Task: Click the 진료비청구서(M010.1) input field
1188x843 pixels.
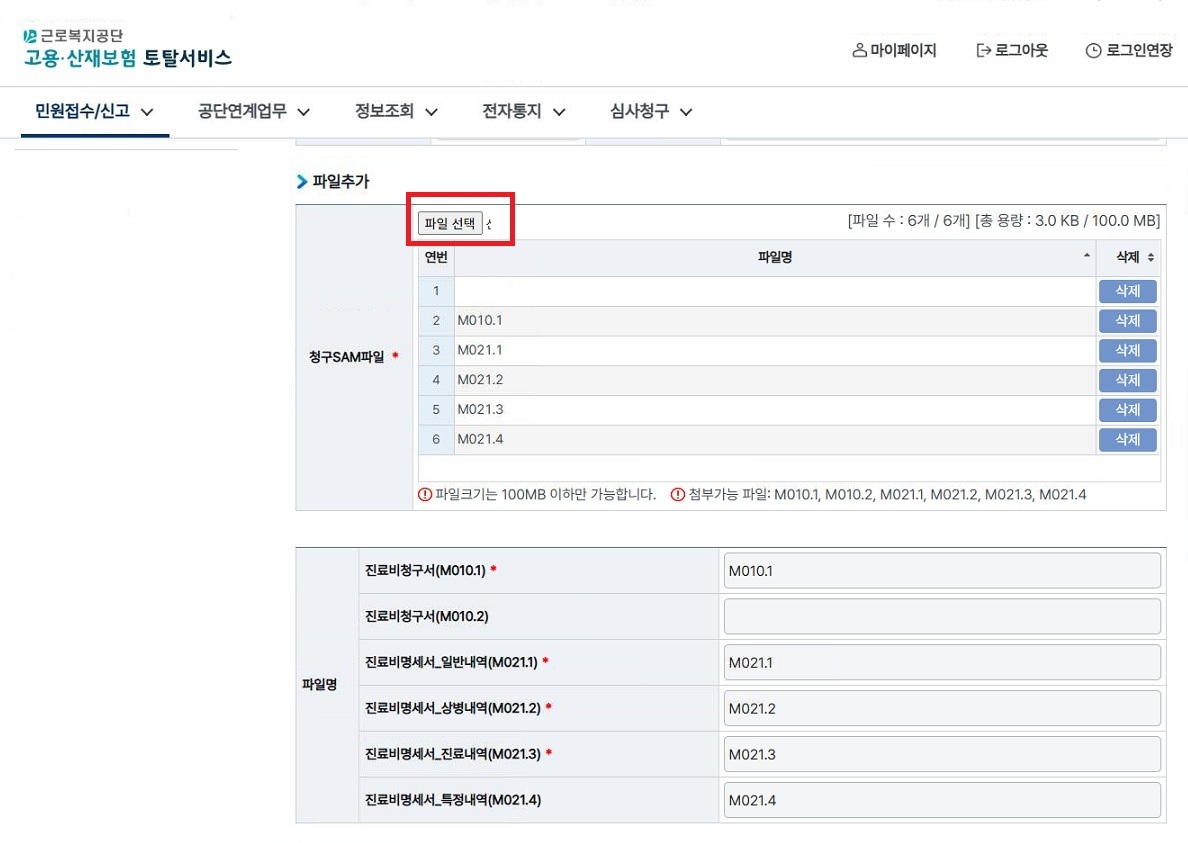Action: [x=941, y=571]
